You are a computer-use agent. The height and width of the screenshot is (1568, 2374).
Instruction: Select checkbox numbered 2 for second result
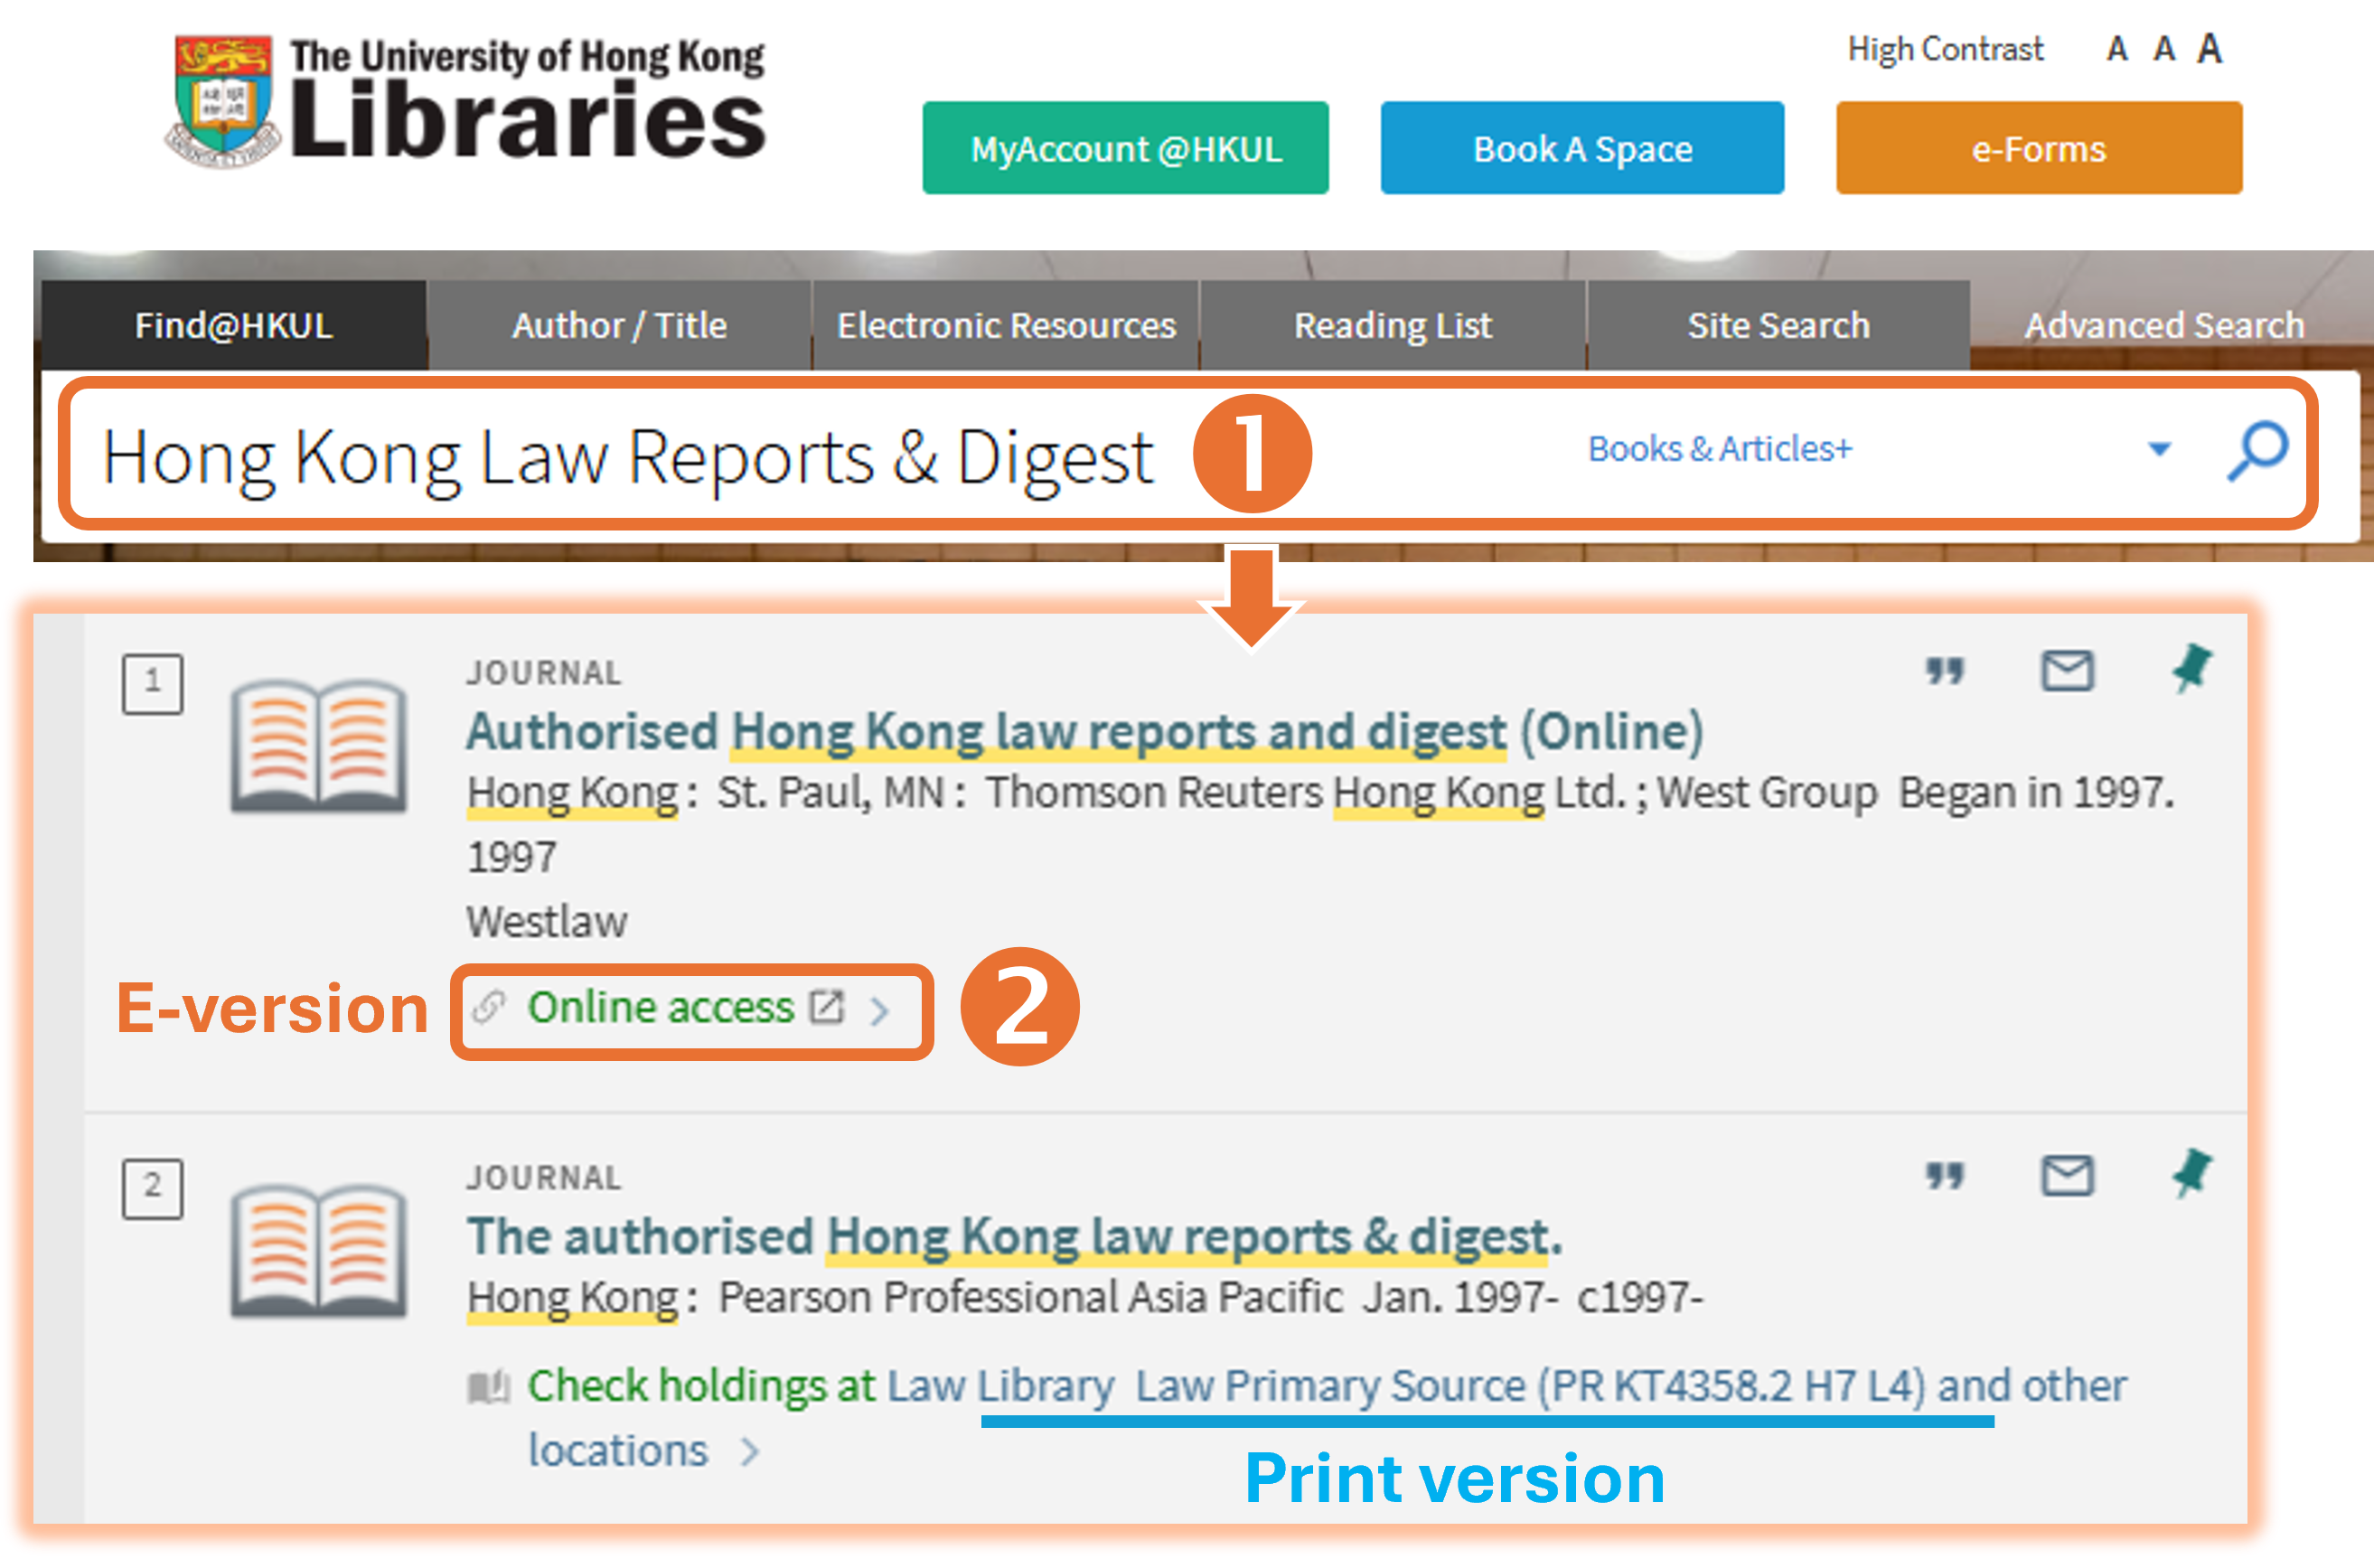pyautogui.click(x=152, y=1189)
